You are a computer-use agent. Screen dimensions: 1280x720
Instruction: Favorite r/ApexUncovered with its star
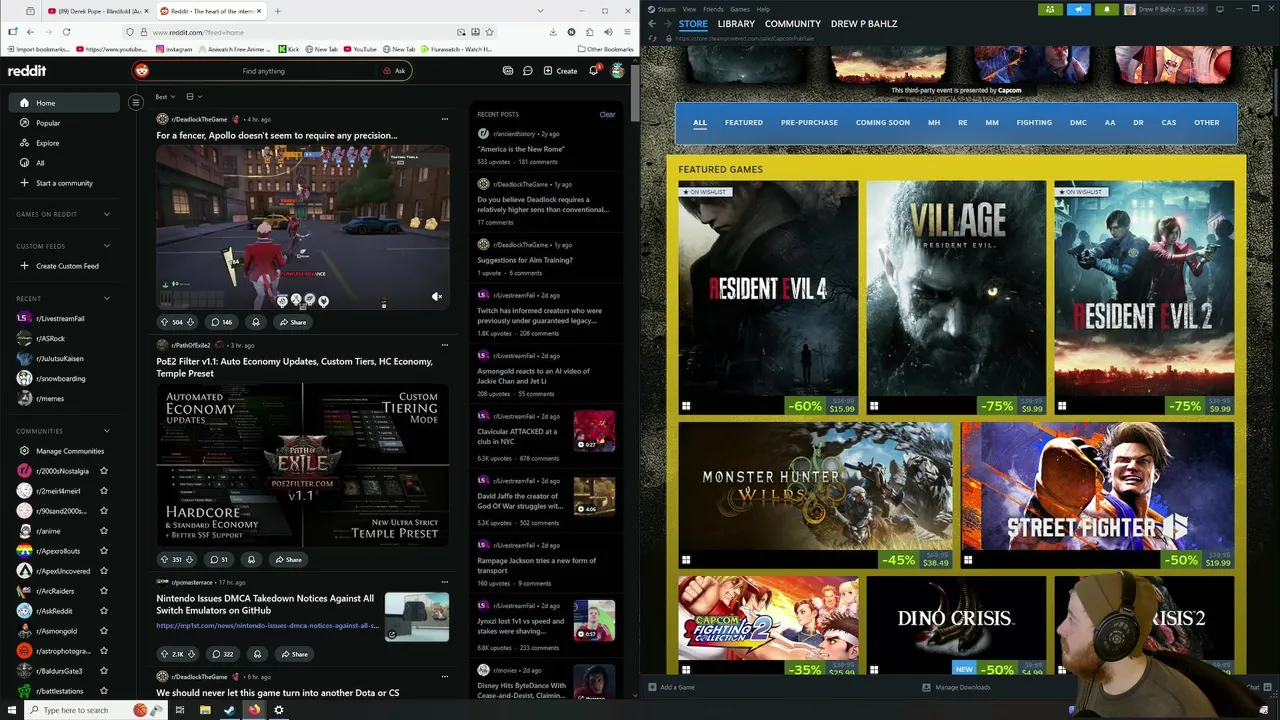pyautogui.click(x=104, y=571)
